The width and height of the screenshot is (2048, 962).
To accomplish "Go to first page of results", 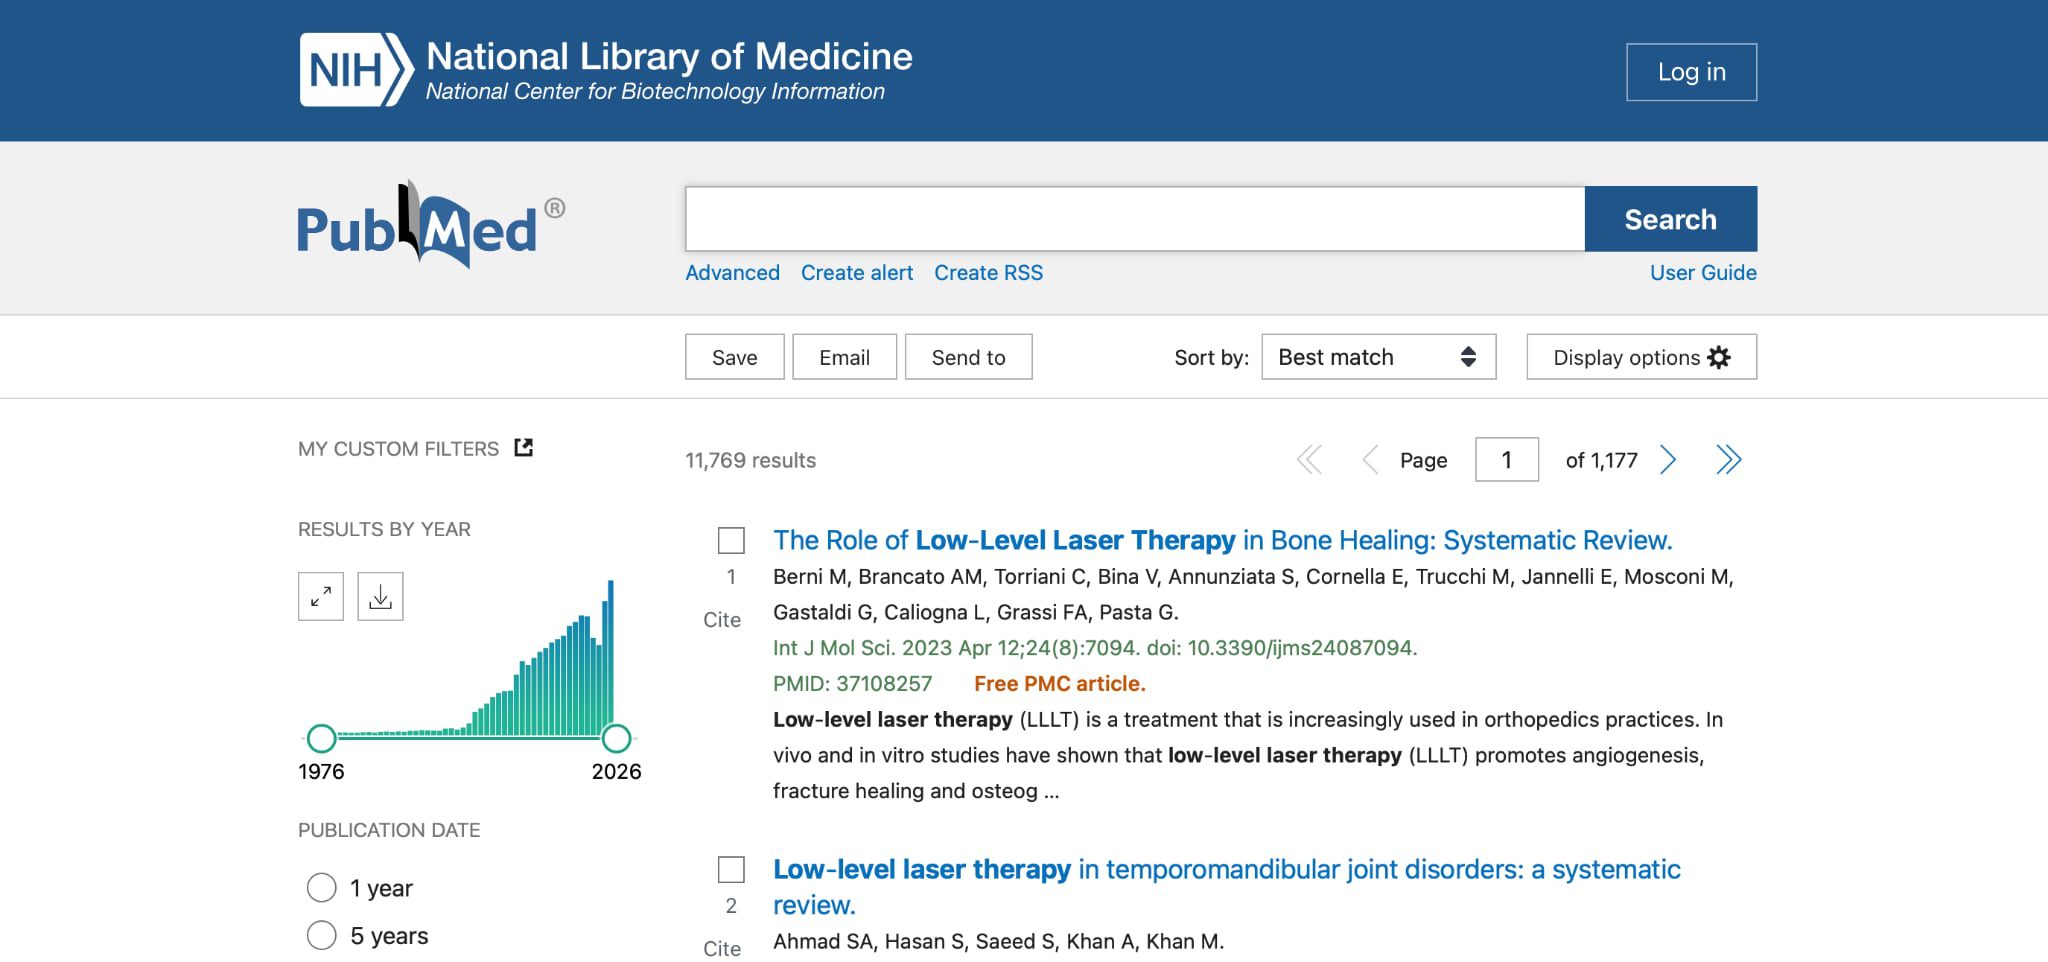I will 1309,460.
